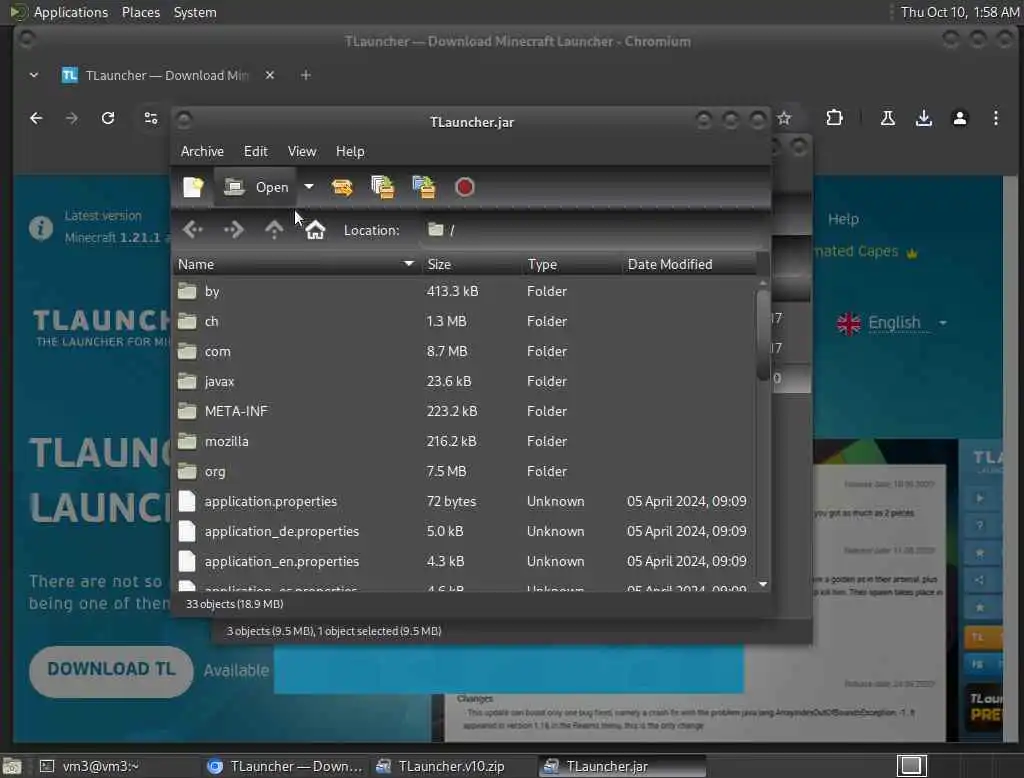Expand the Open button dropdown arrow
This screenshot has width=1024, height=778.
(309, 187)
